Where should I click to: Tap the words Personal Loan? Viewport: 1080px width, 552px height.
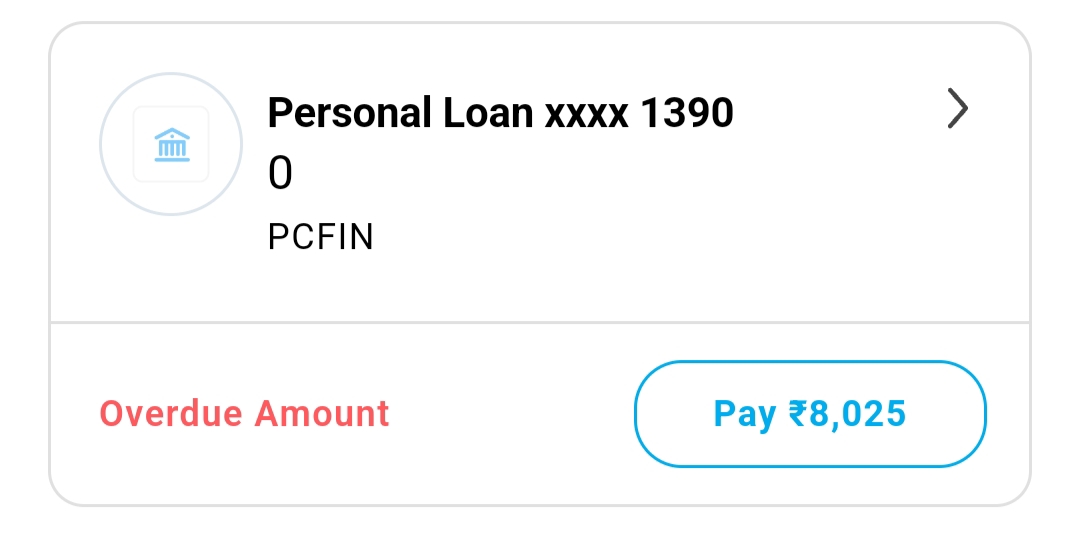[400, 114]
